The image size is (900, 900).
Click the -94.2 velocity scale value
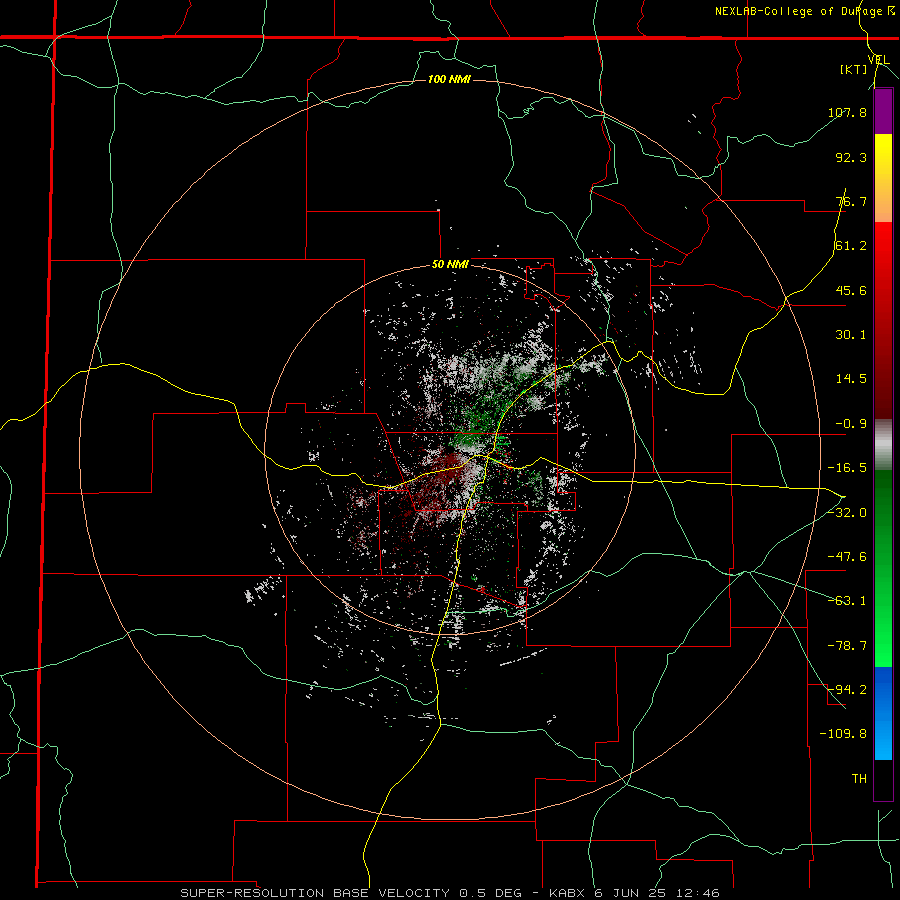pyautogui.click(x=847, y=689)
